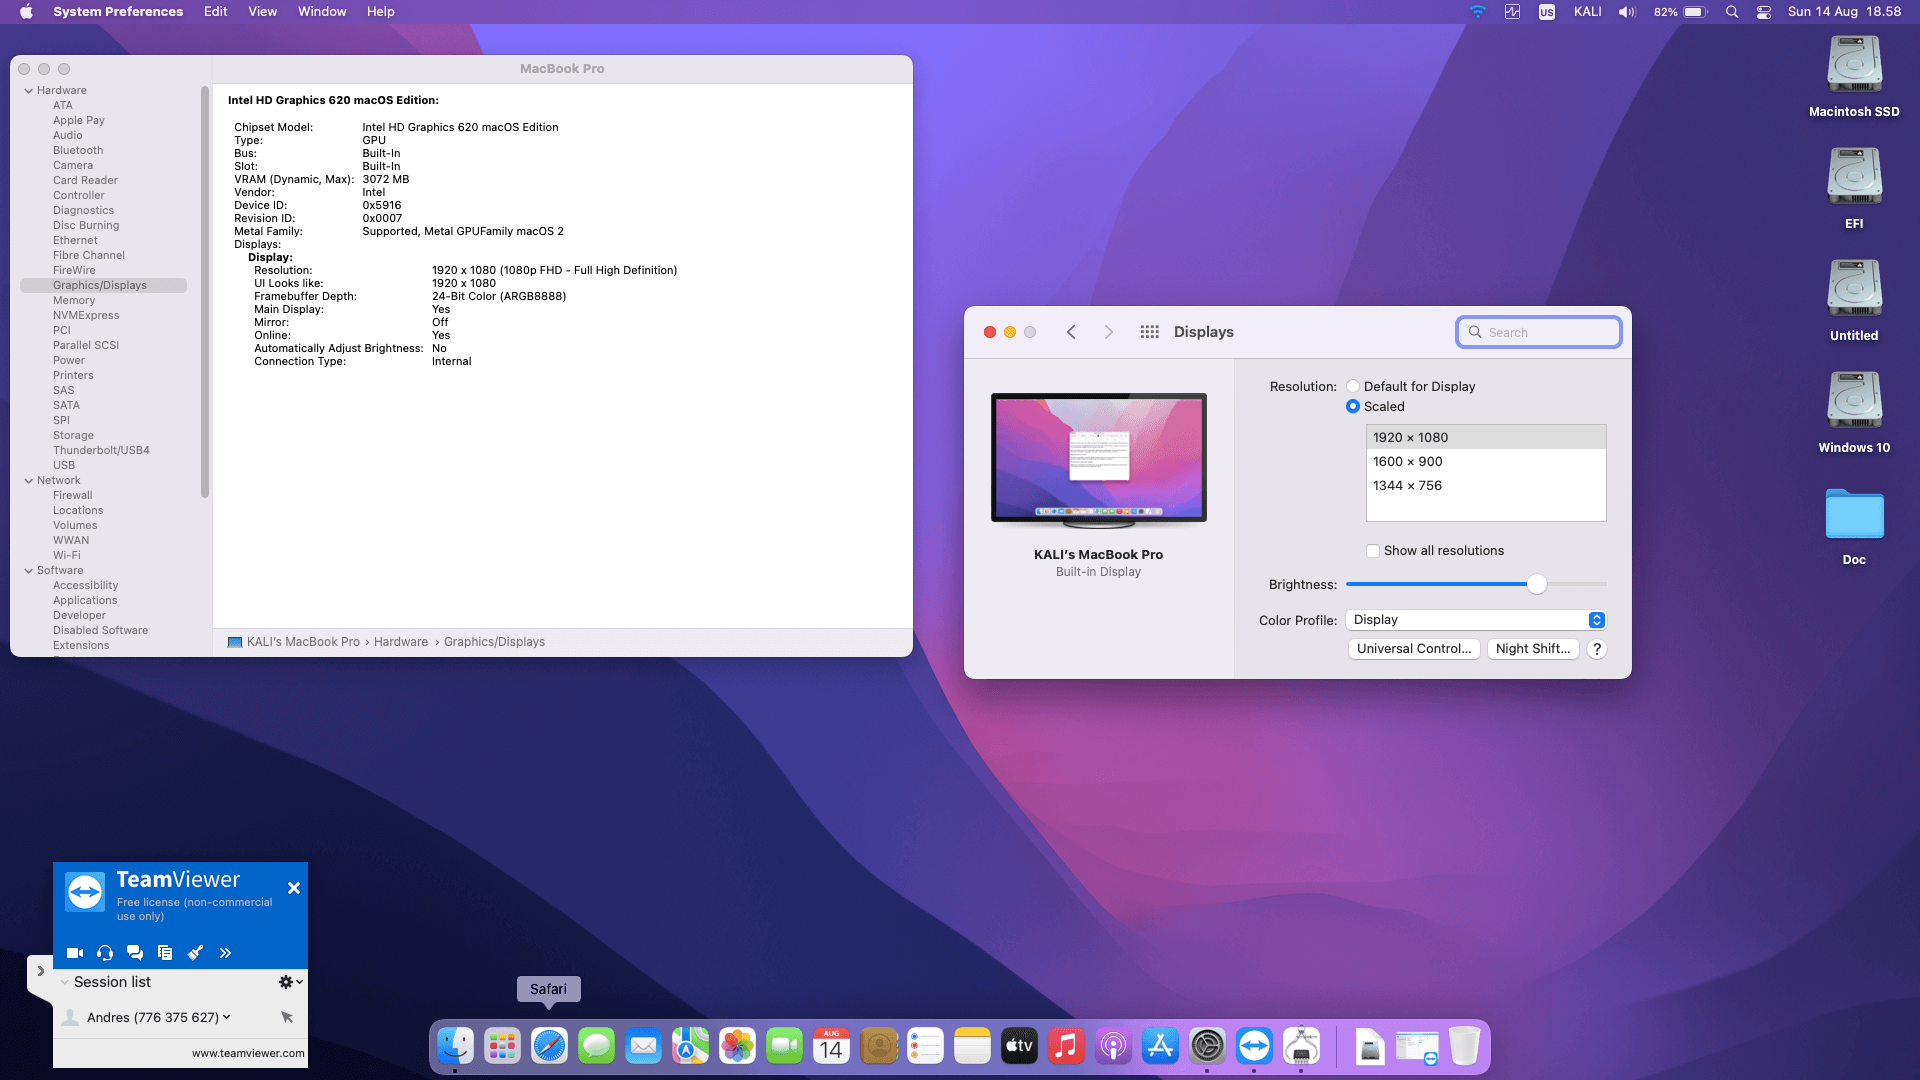This screenshot has width=1920, height=1080.
Task: Click the Night Shift button
Action: pyautogui.click(x=1532, y=649)
